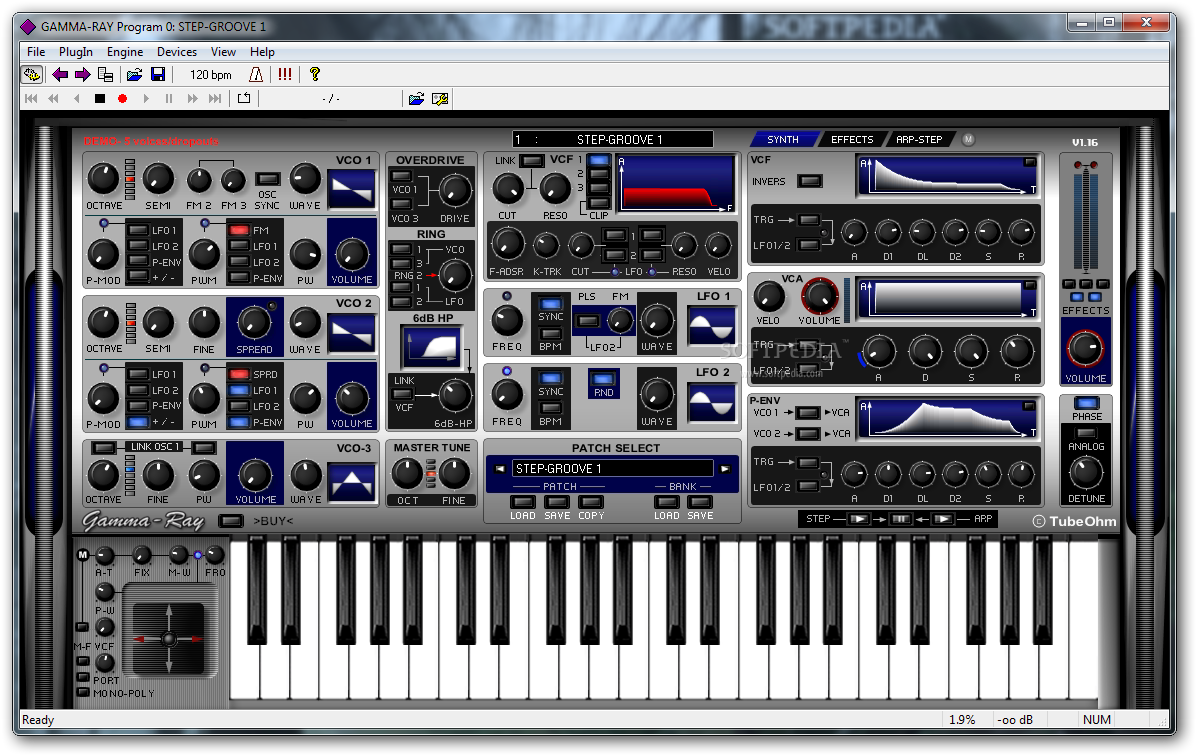Toggle LFO 1 SYNC switch
Viewport: 1197px width, 756px height.
click(x=550, y=304)
